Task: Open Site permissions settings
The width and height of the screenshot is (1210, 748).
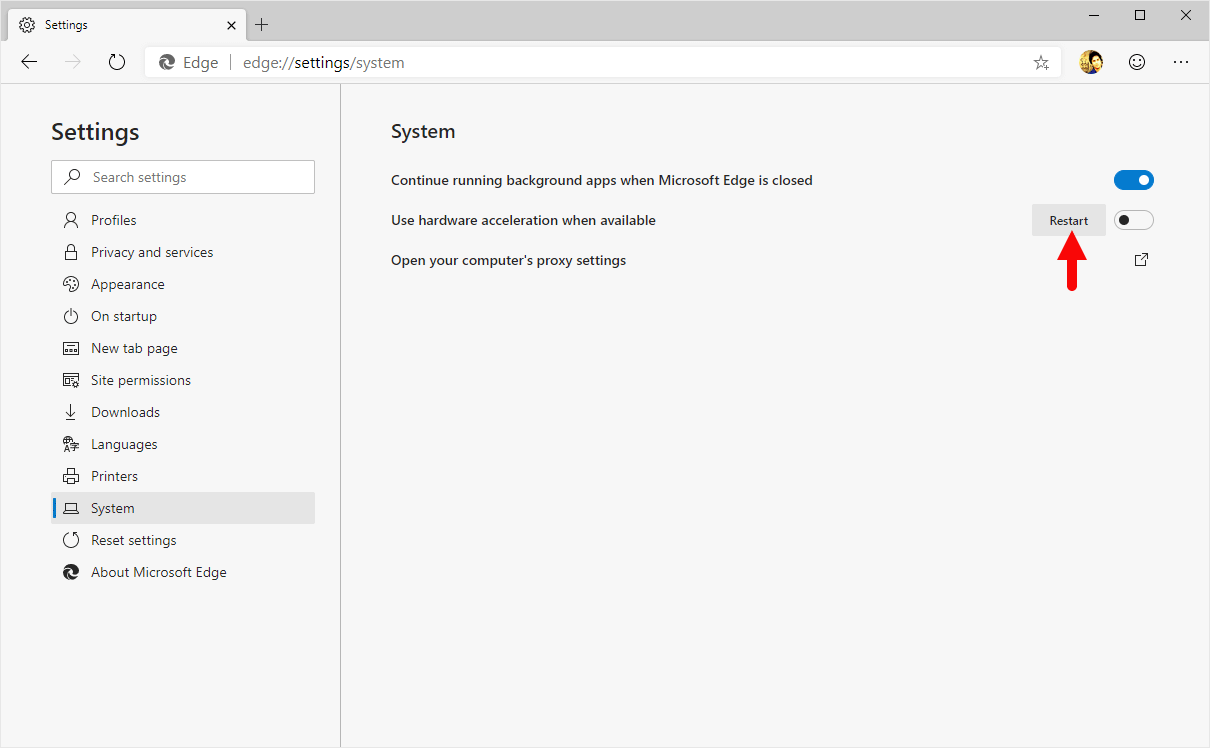Action: click(183, 380)
